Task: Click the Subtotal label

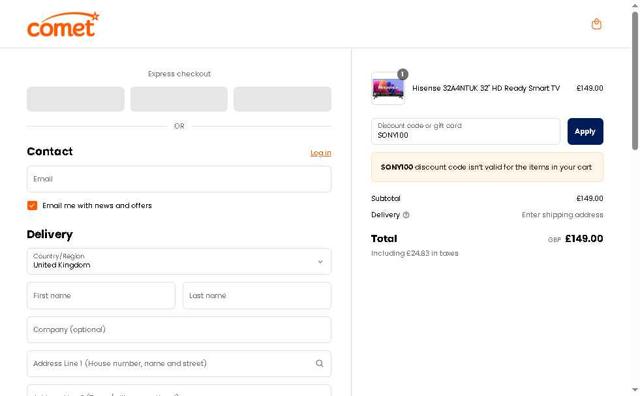Action: pyautogui.click(x=386, y=198)
